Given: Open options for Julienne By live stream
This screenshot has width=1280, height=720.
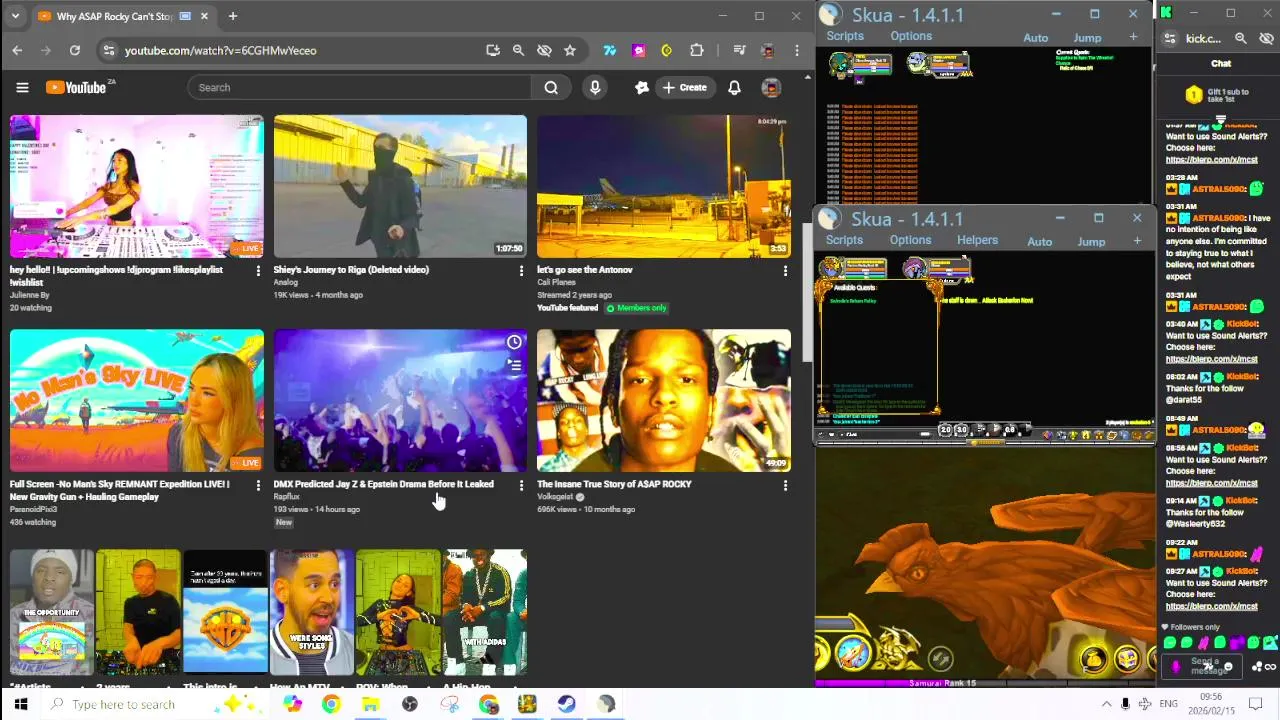Looking at the screenshot, I should tap(258, 271).
